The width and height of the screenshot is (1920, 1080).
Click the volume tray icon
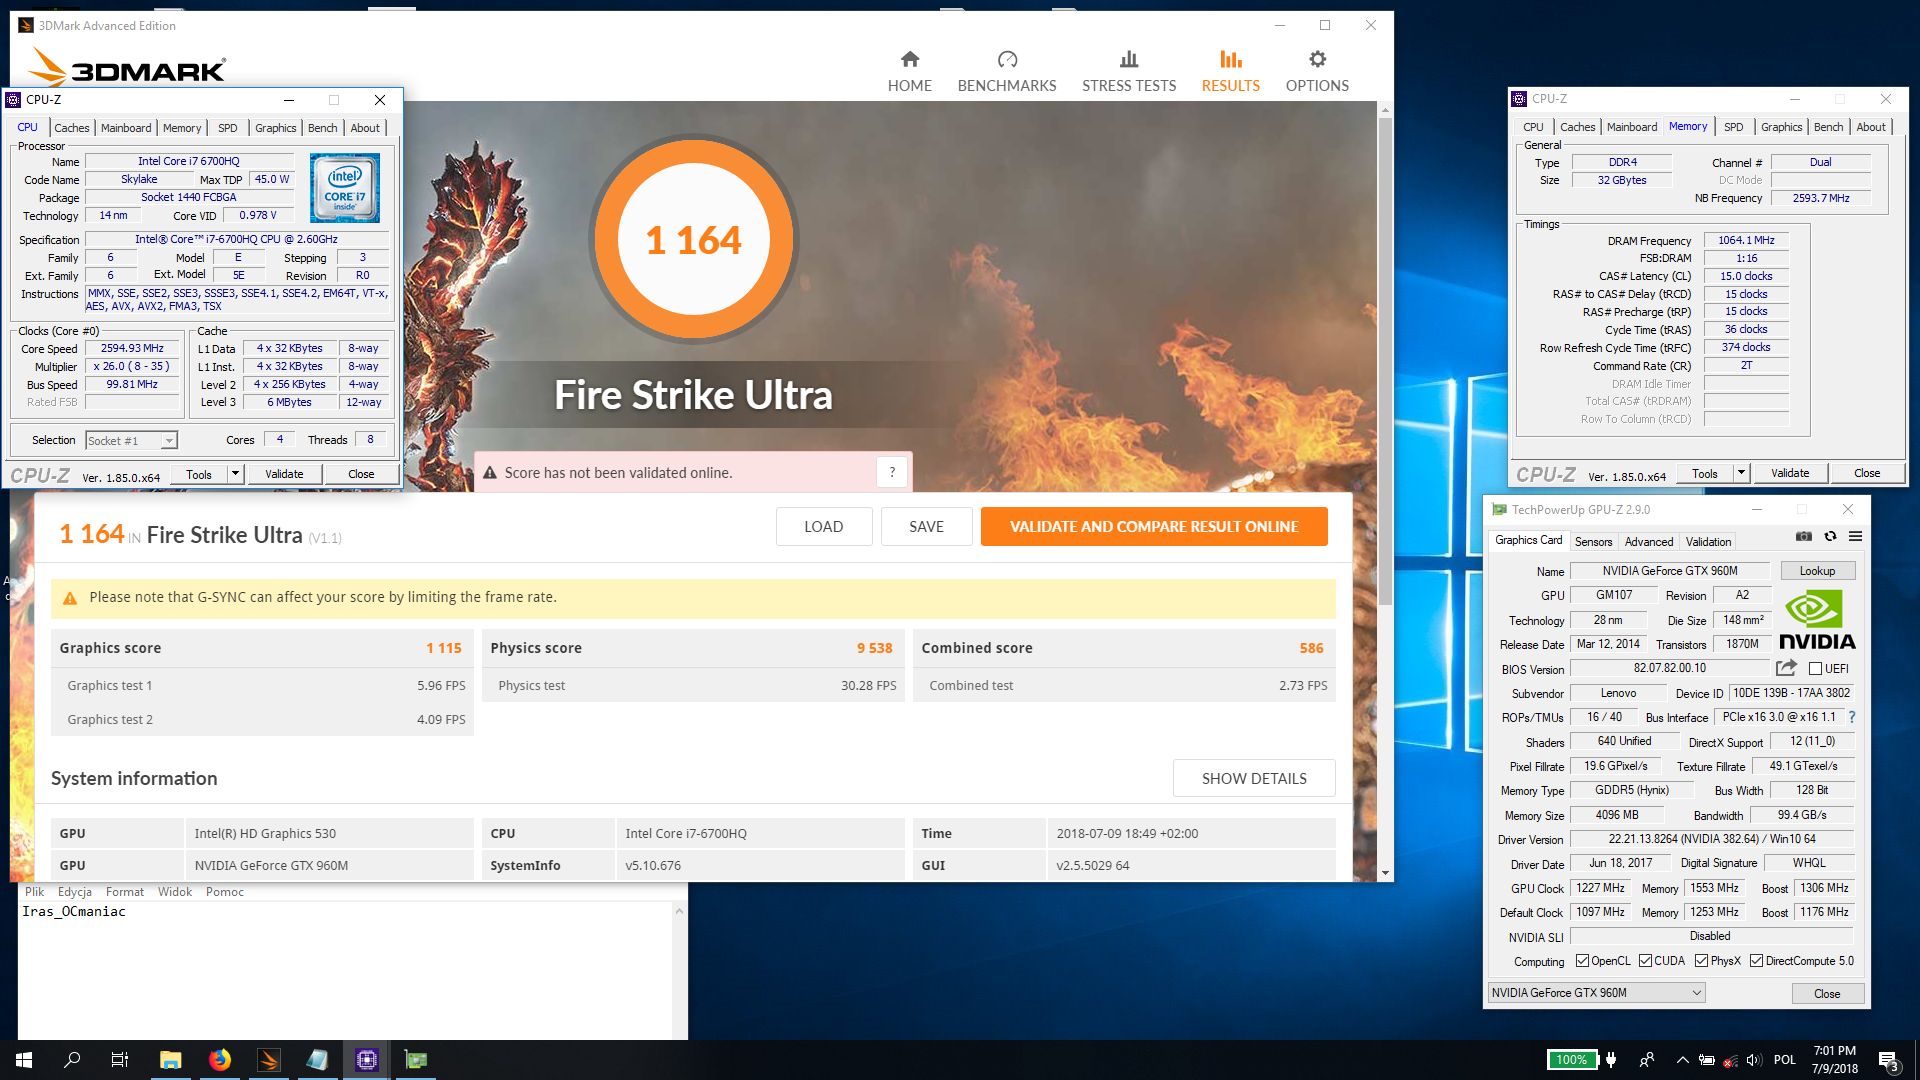tap(1754, 1060)
